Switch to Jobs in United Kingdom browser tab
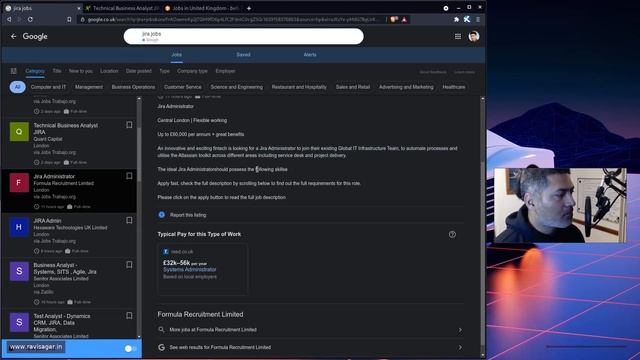Viewport: 640px width, 360px height. 202,8
